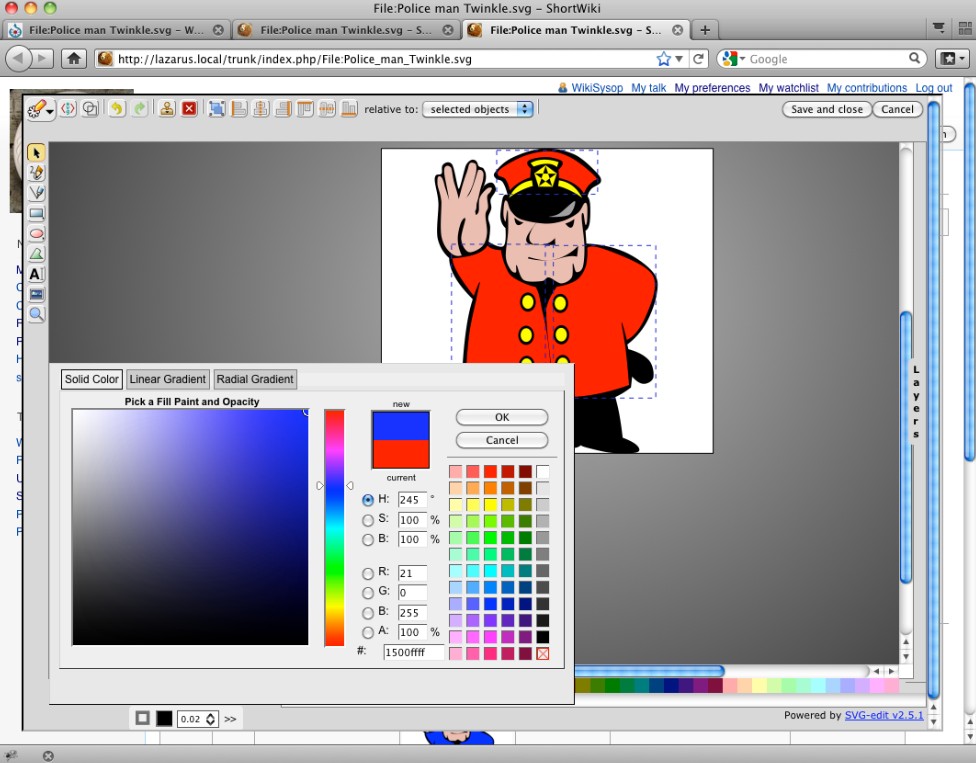Choose the Path polygon tool
Image resolution: width=976 pixels, height=763 pixels.
click(36, 254)
